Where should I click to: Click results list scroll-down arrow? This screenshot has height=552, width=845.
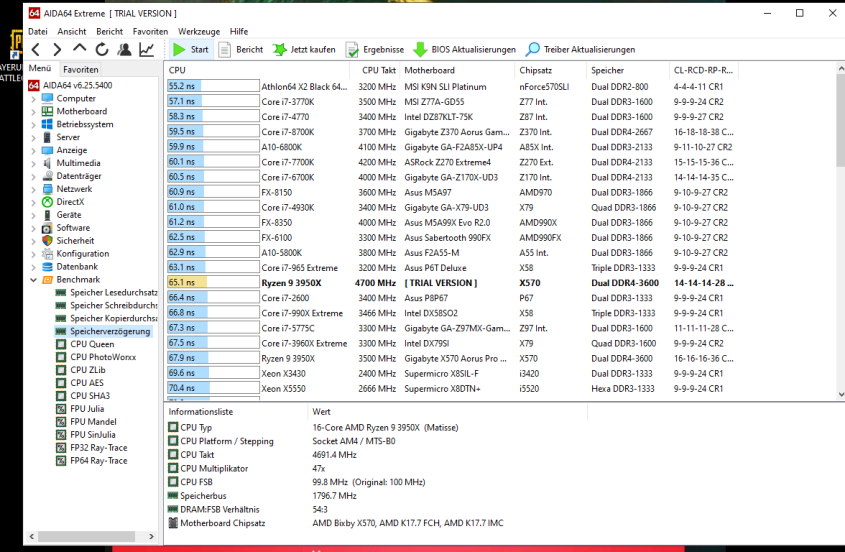(x=841, y=394)
